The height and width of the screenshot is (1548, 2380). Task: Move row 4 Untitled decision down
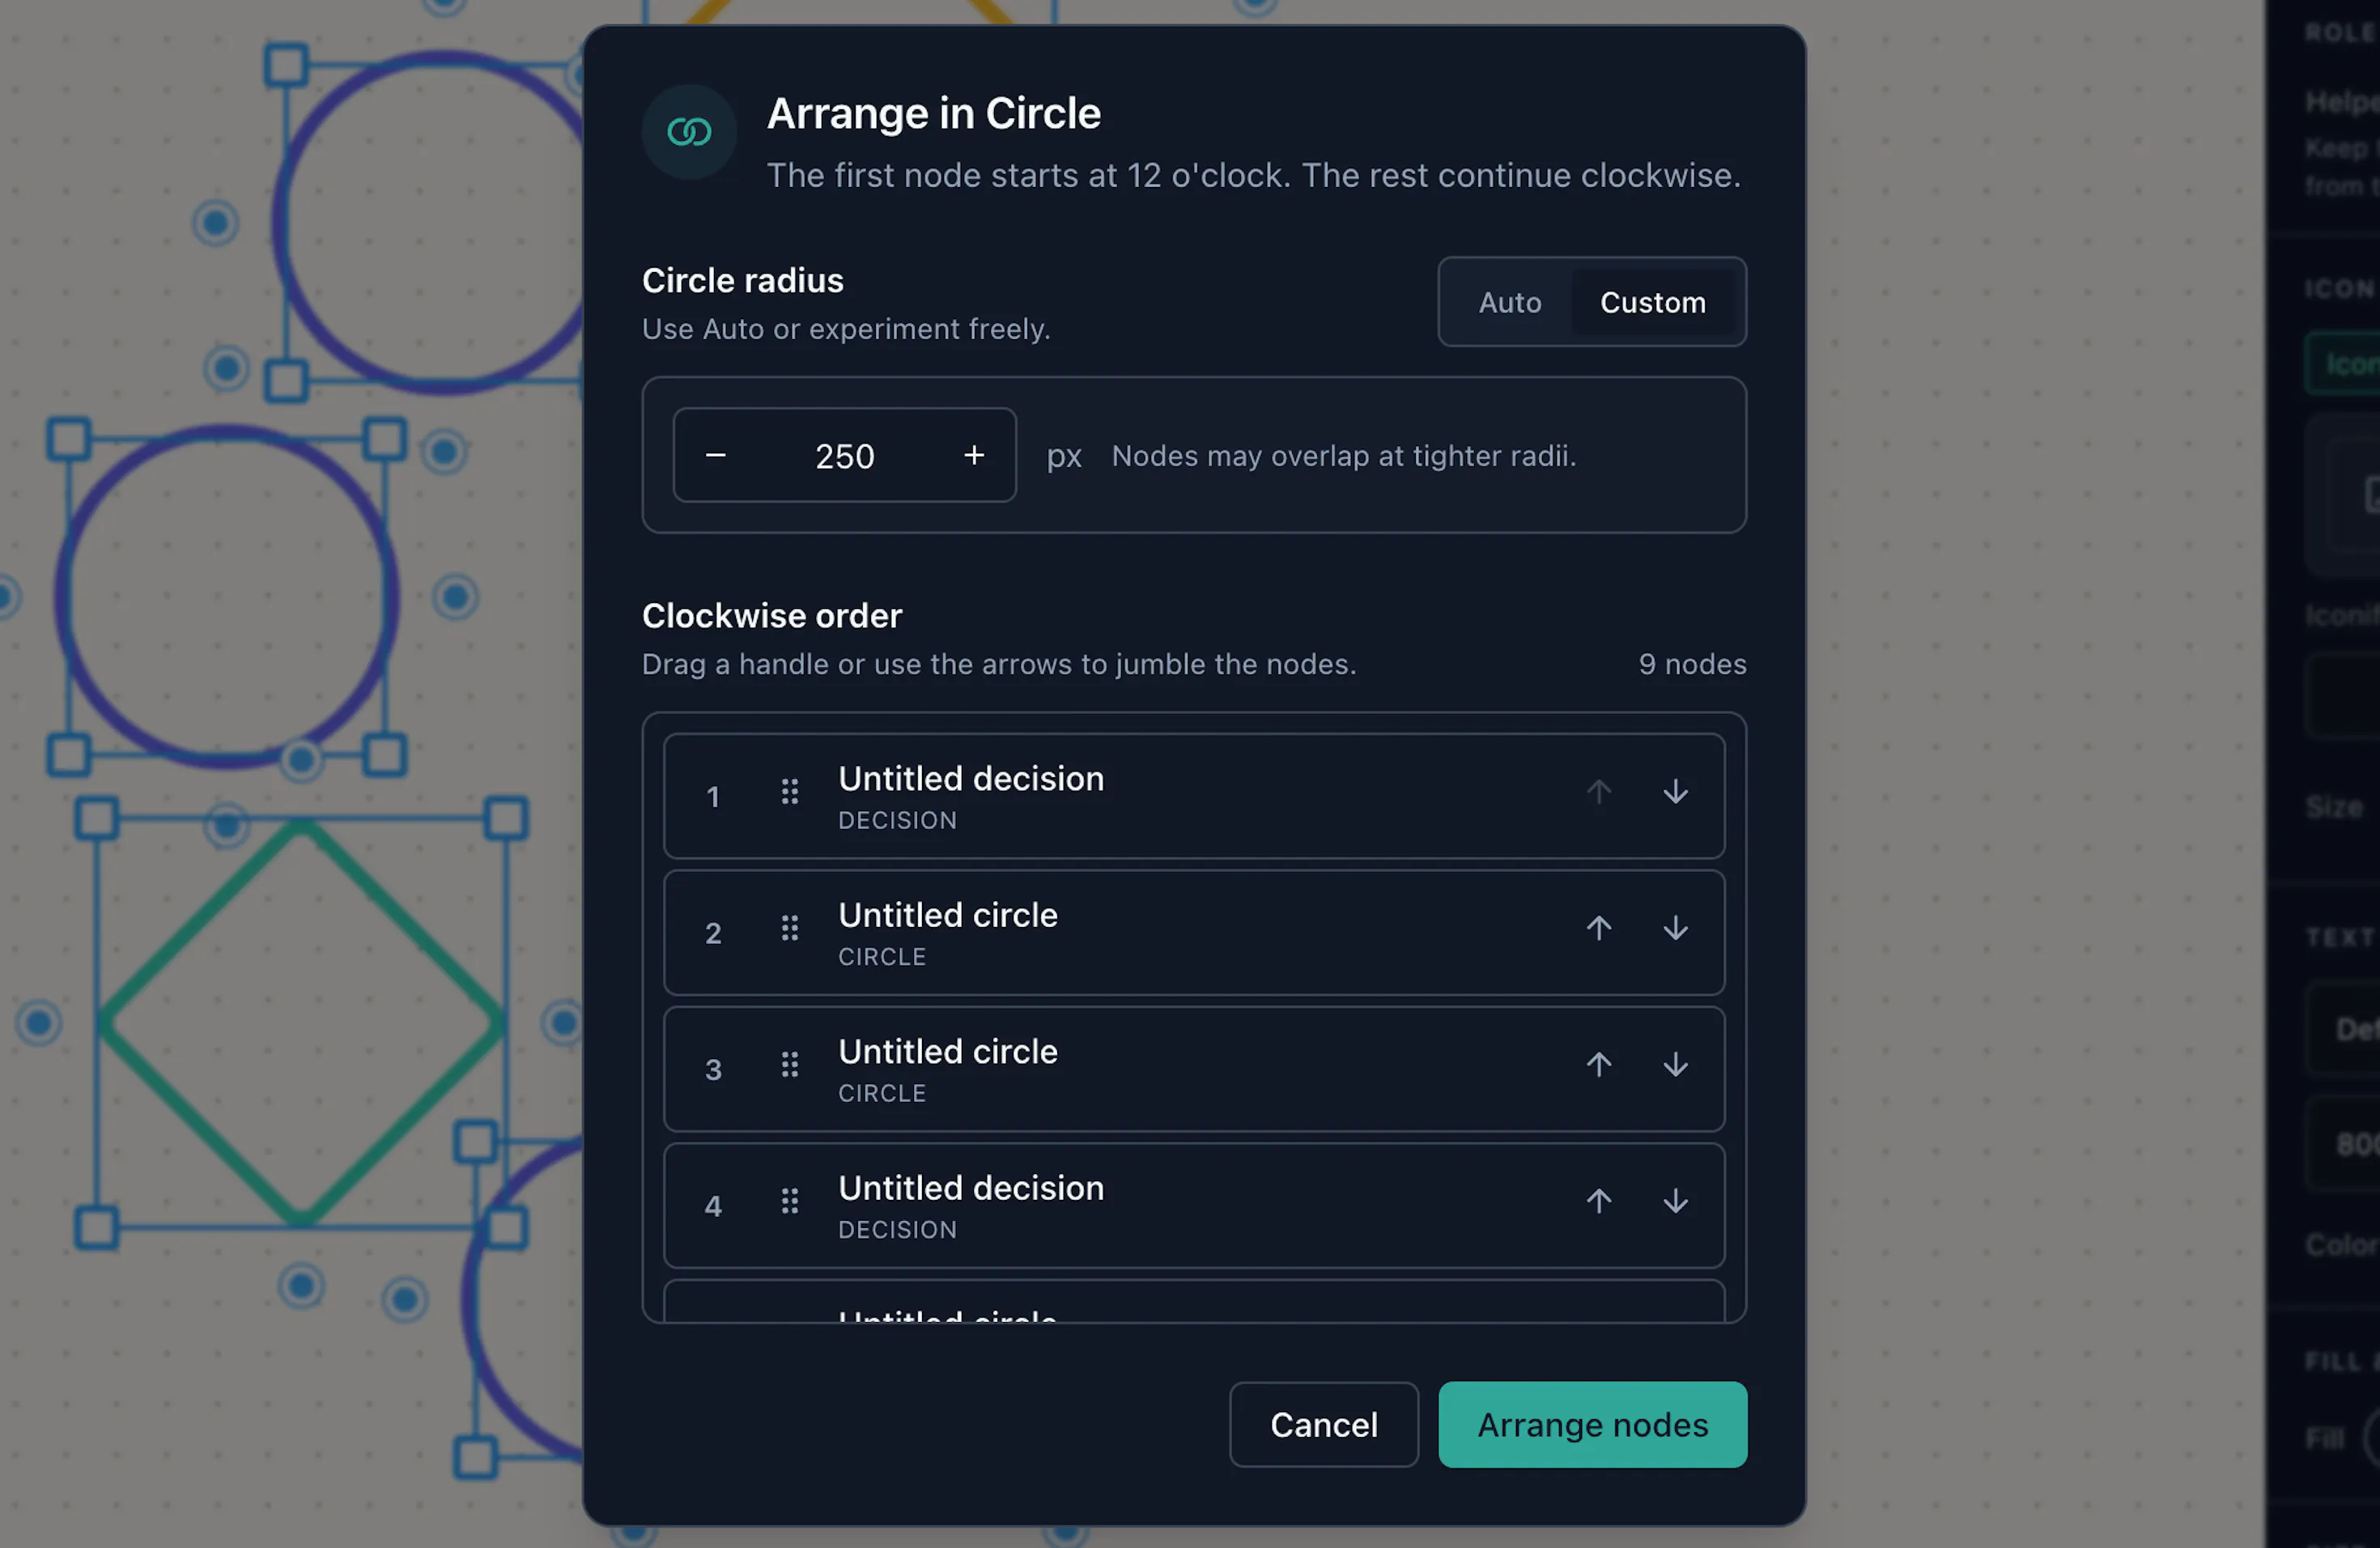click(1675, 1201)
